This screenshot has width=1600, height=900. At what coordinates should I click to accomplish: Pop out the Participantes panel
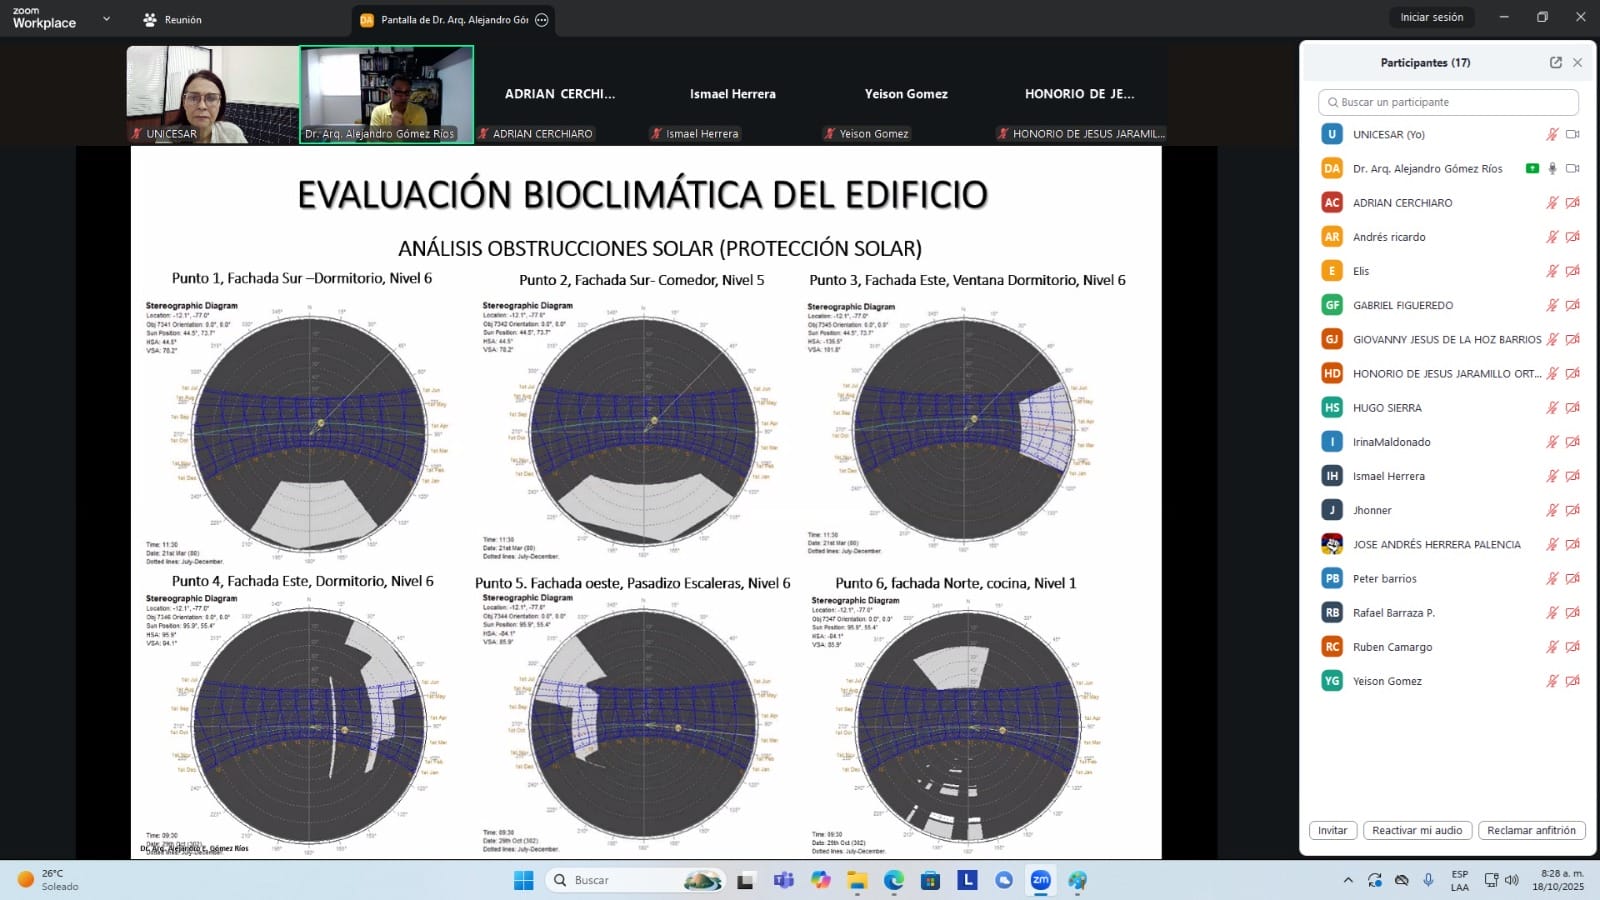coord(1555,62)
